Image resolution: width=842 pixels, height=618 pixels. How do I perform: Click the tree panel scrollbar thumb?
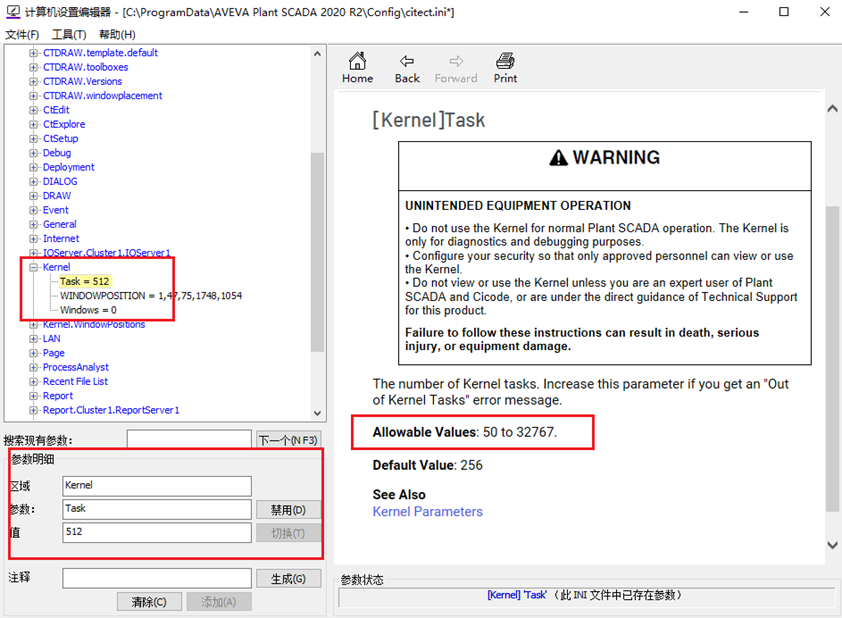pyautogui.click(x=317, y=252)
